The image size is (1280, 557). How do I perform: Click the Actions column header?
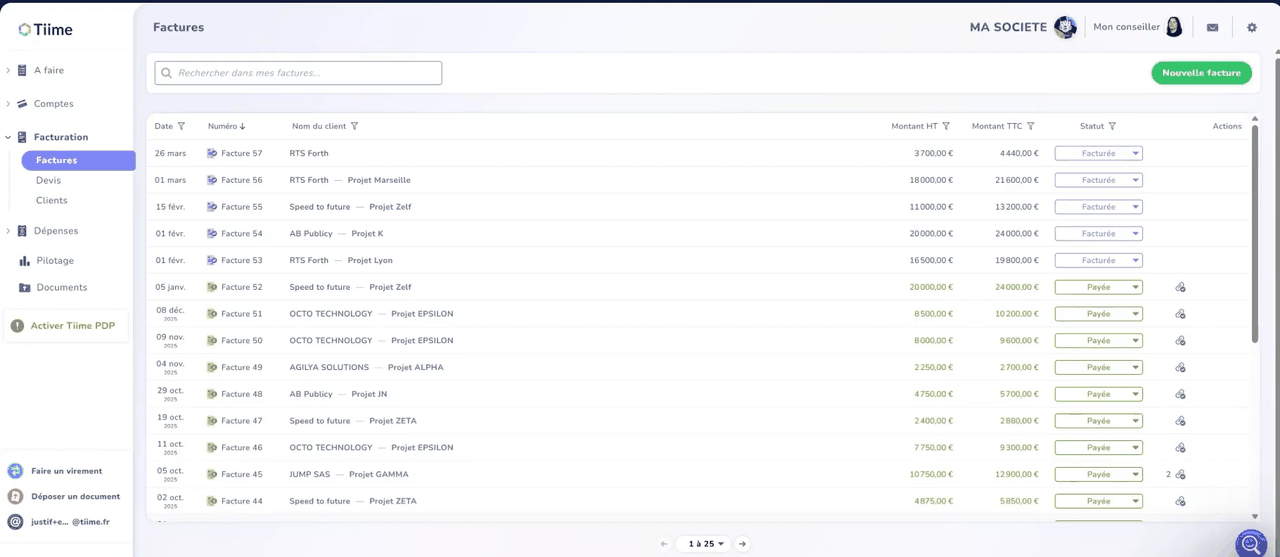[1227, 126]
